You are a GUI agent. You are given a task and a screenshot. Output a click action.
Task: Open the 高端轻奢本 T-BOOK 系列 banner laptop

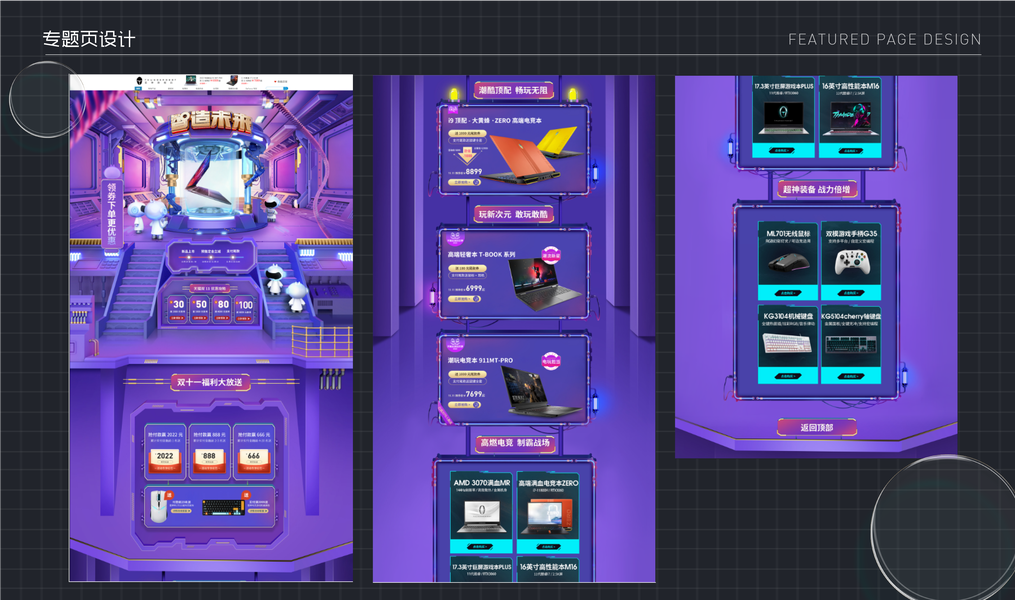click(x=545, y=285)
